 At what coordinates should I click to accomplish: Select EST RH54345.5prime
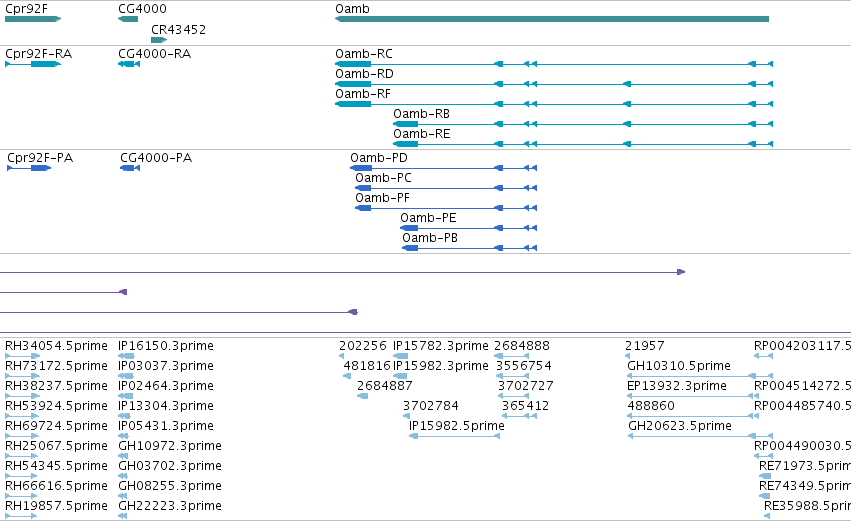pyautogui.click(x=56, y=466)
